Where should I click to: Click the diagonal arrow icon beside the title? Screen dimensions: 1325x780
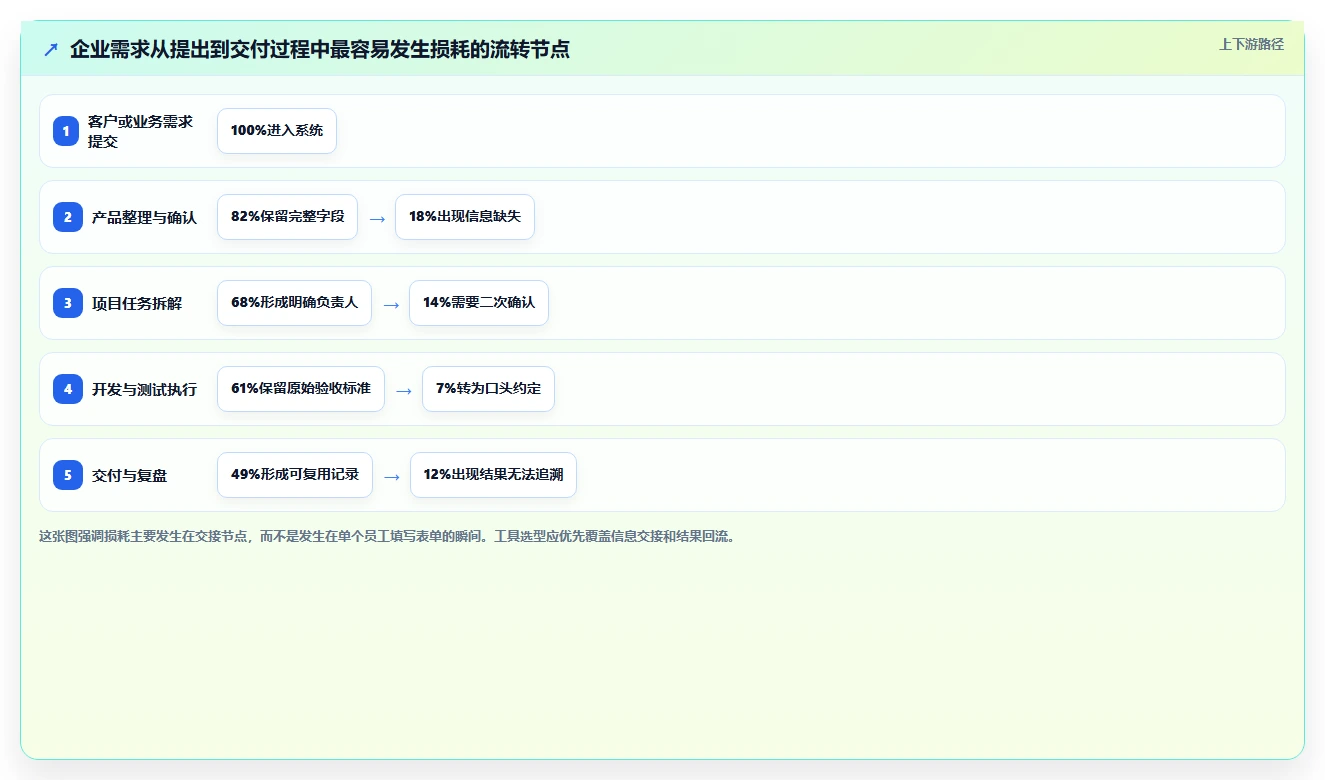click(x=51, y=49)
